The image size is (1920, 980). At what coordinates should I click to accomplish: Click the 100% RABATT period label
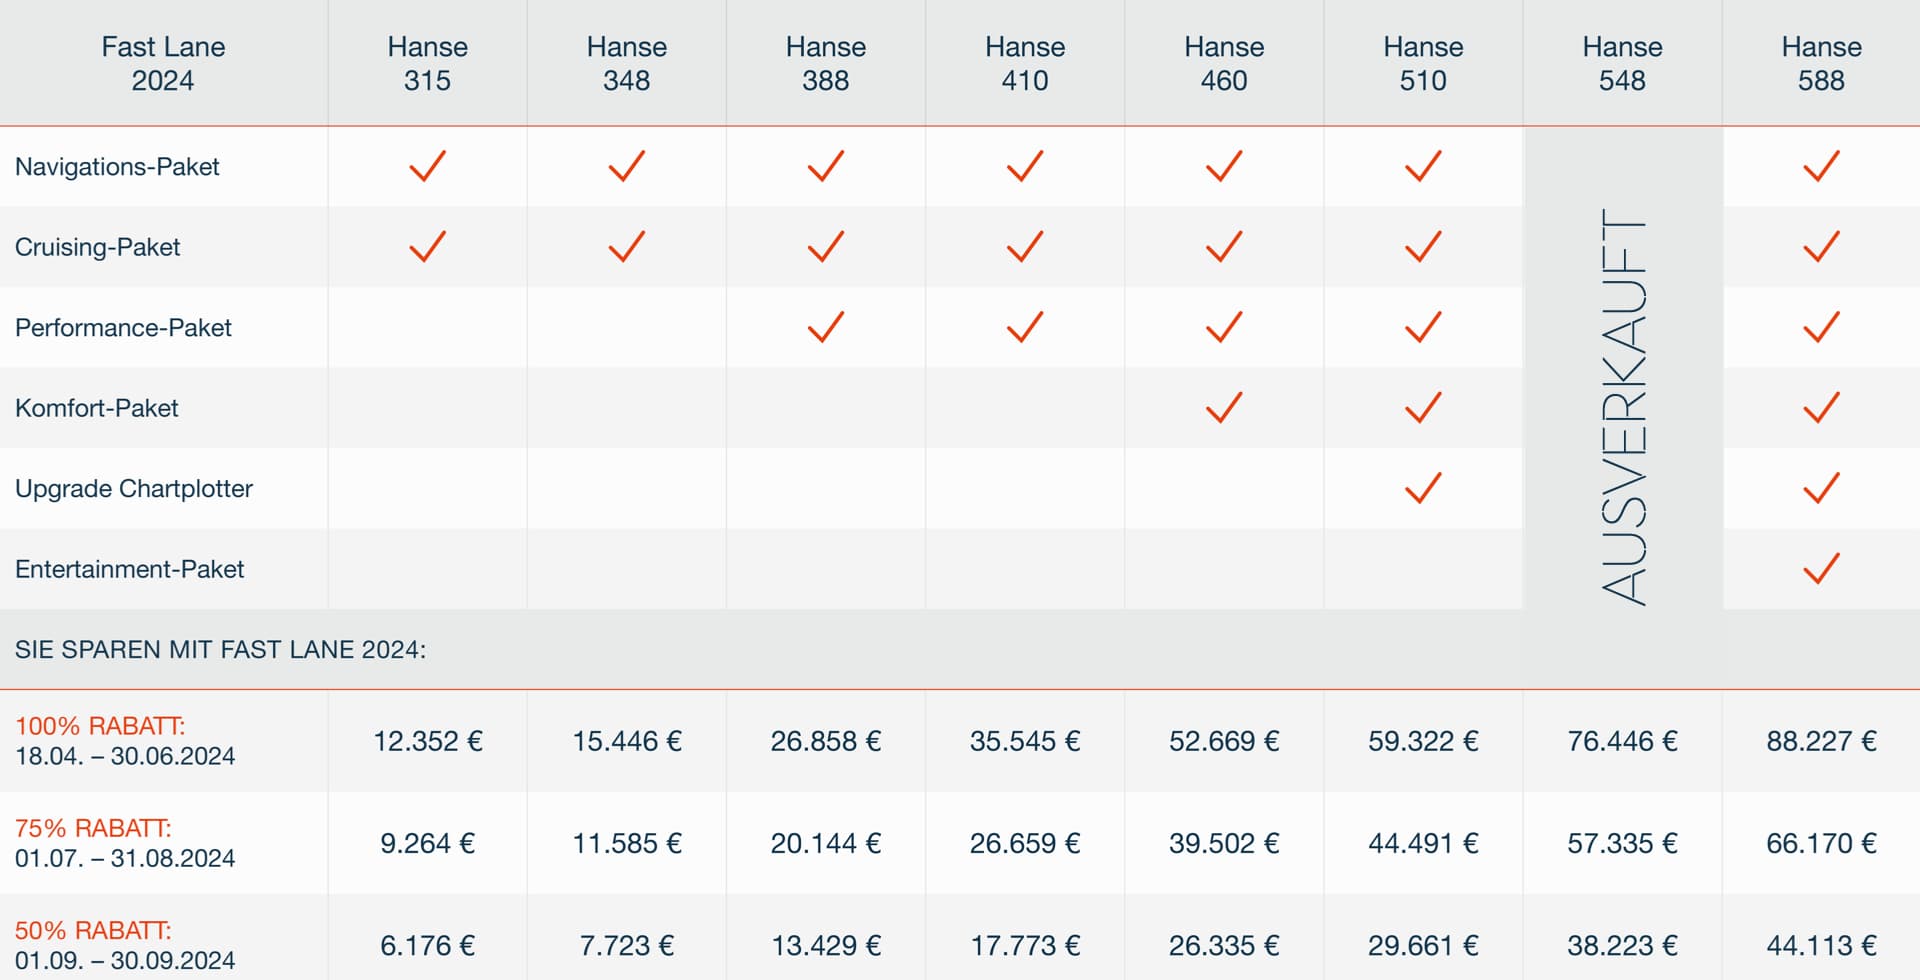coord(125,741)
